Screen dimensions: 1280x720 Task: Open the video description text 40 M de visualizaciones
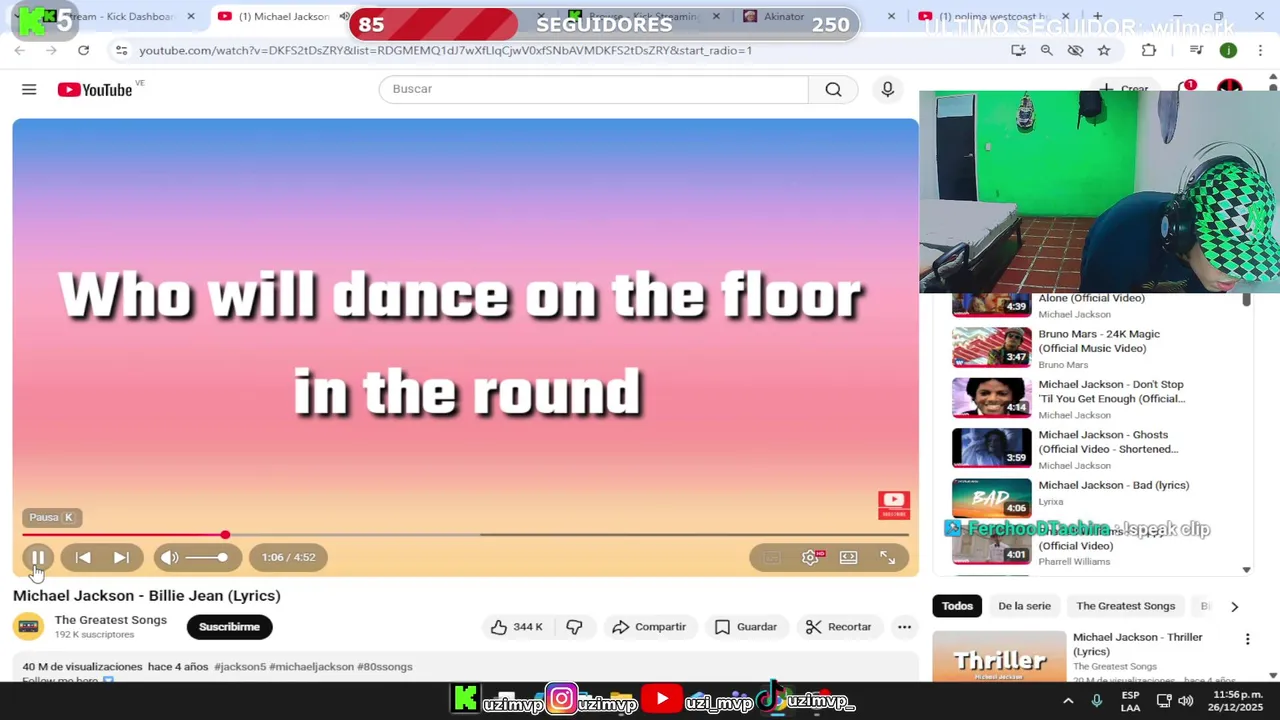[x=83, y=666]
